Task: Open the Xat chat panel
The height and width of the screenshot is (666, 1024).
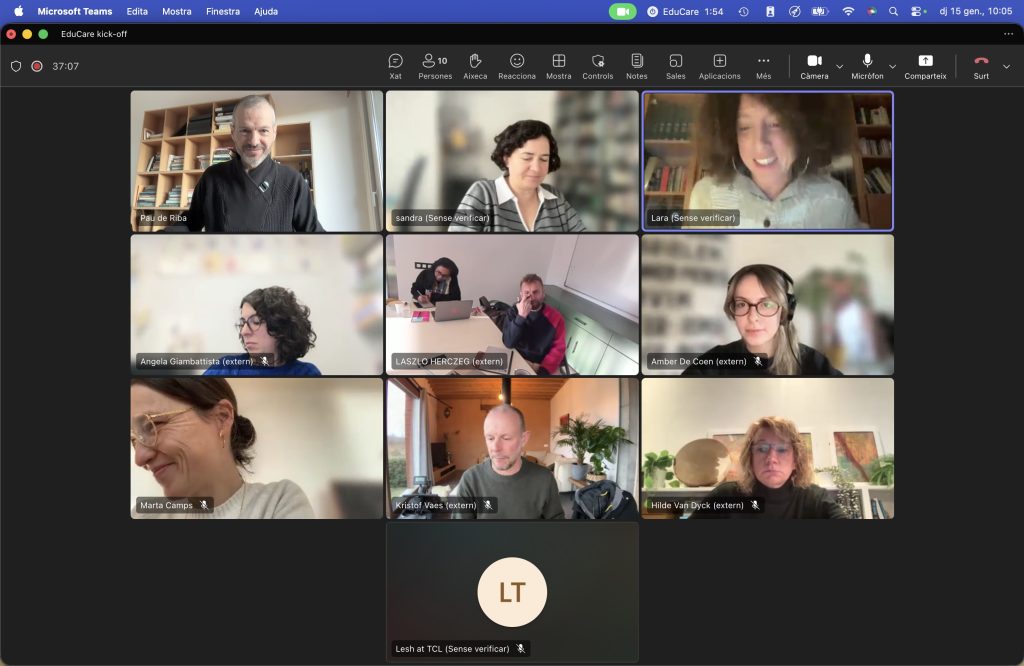Action: (x=395, y=66)
